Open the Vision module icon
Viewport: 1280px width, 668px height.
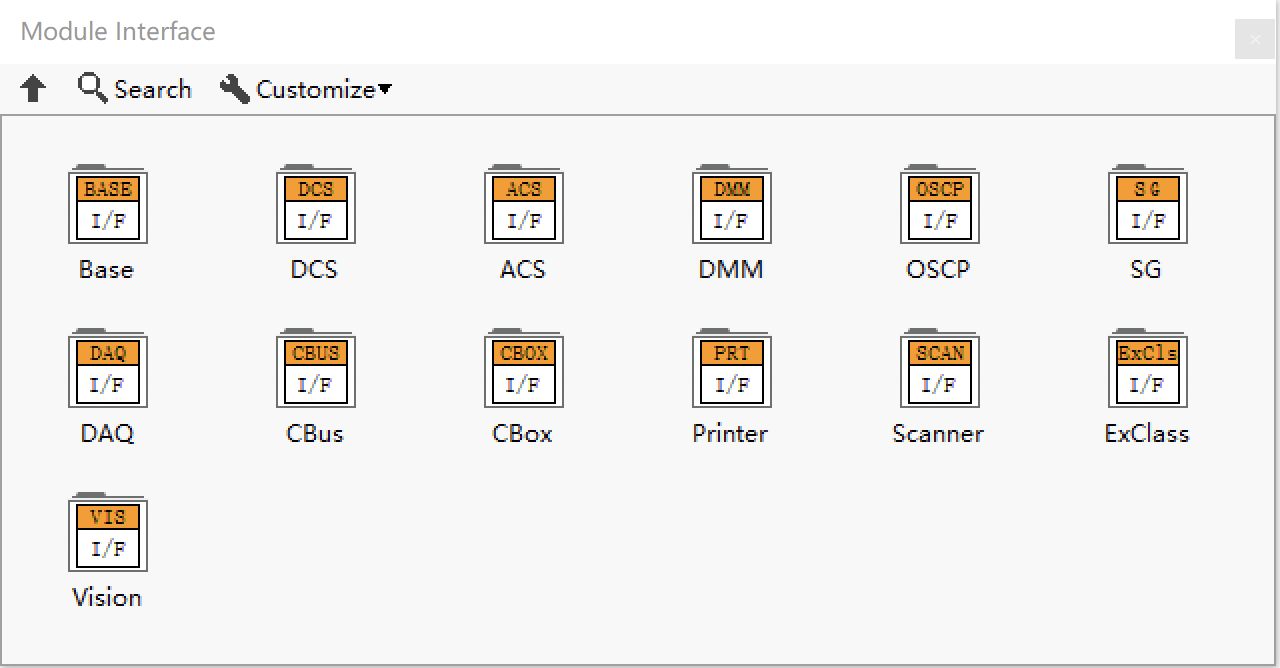[107, 534]
